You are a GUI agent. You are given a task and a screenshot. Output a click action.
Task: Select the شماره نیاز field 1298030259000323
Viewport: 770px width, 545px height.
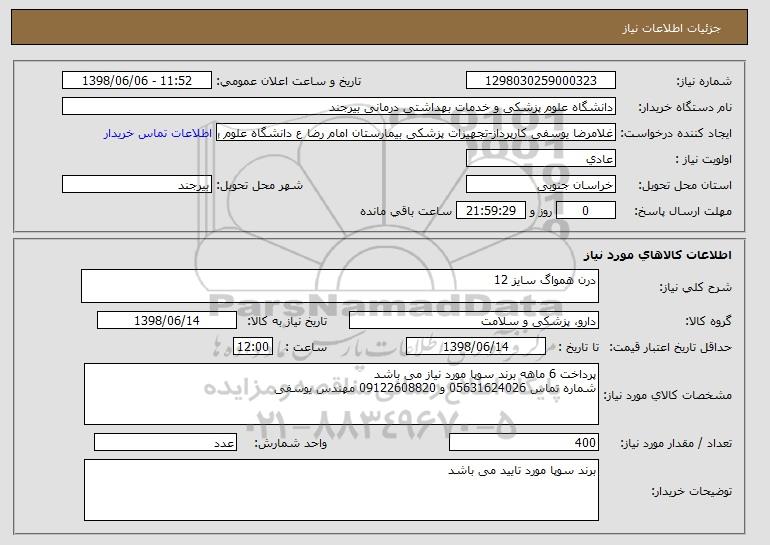(x=541, y=81)
